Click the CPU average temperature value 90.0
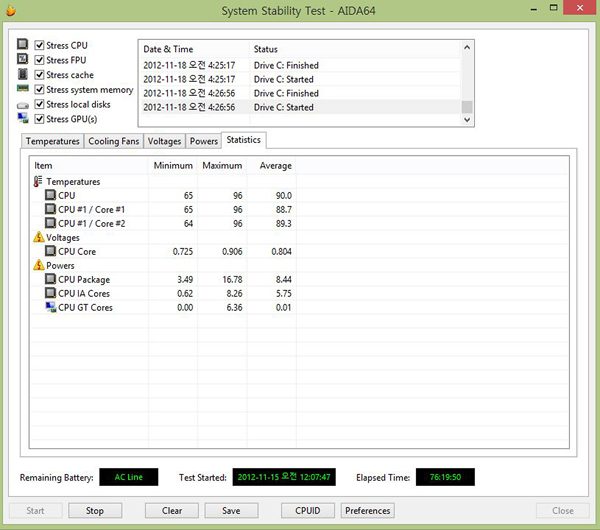This screenshot has width=600, height=530. tap(284, 196)
